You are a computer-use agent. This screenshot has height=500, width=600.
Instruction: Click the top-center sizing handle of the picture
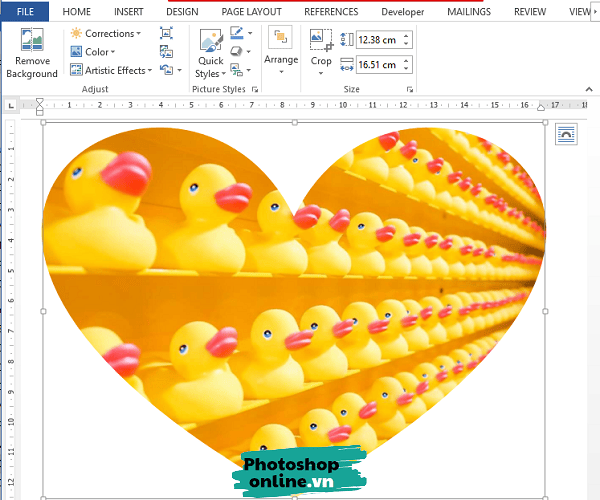(x=294, y=122)
